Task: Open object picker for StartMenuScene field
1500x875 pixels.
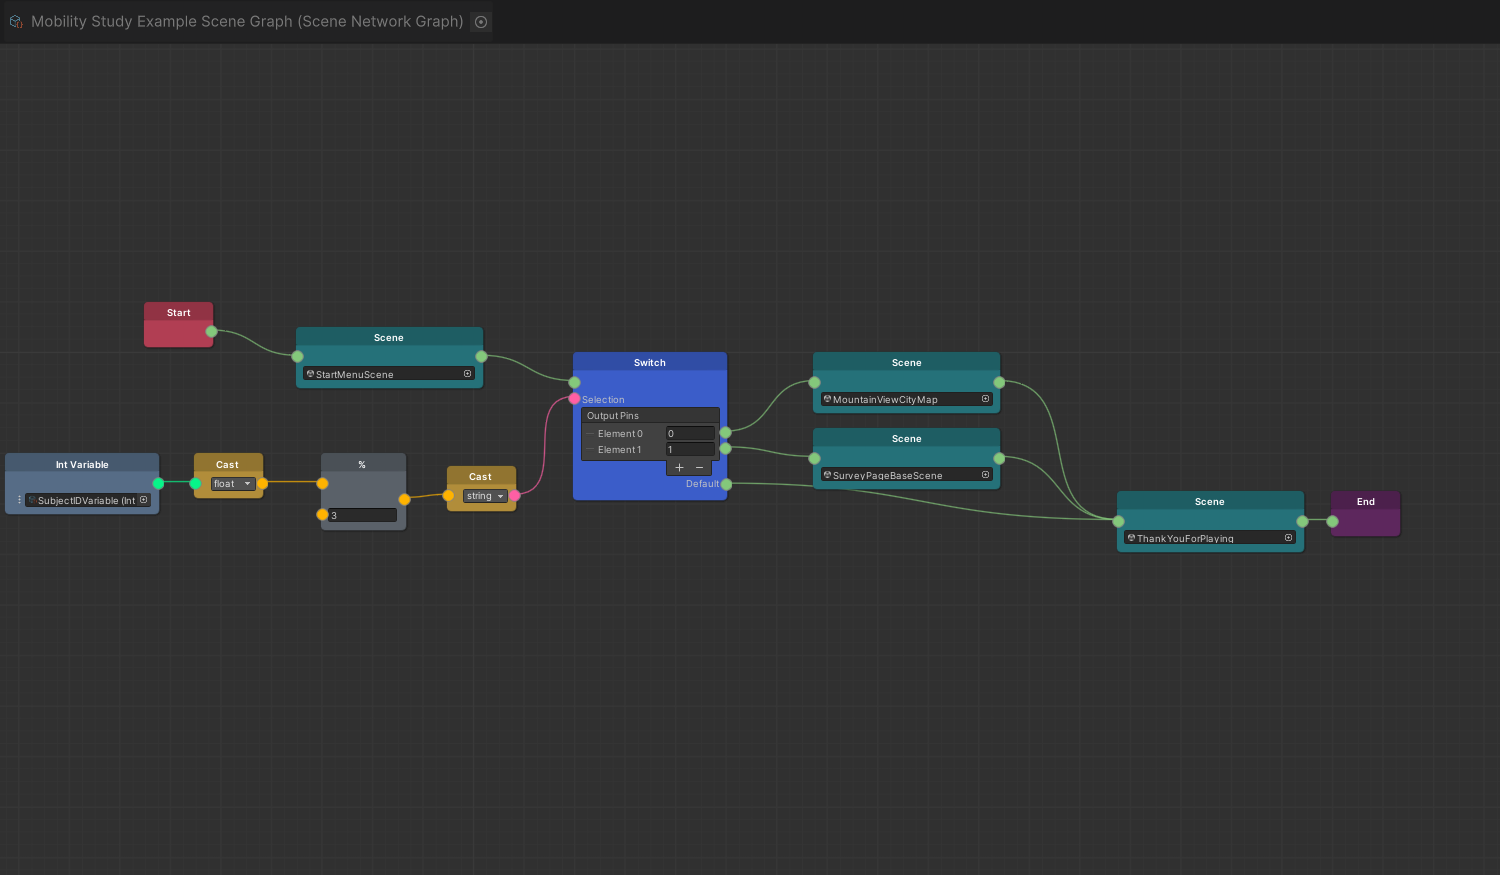Action: pyautogui.click(x=467, y=374)
